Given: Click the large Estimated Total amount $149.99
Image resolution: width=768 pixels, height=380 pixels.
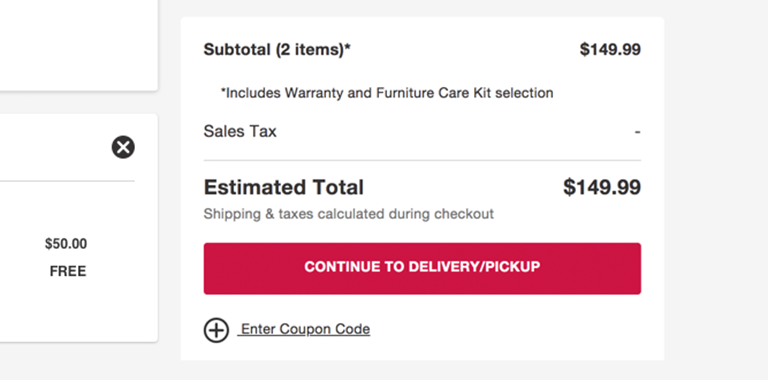Looking at the screenshot, I should (602, 187).
